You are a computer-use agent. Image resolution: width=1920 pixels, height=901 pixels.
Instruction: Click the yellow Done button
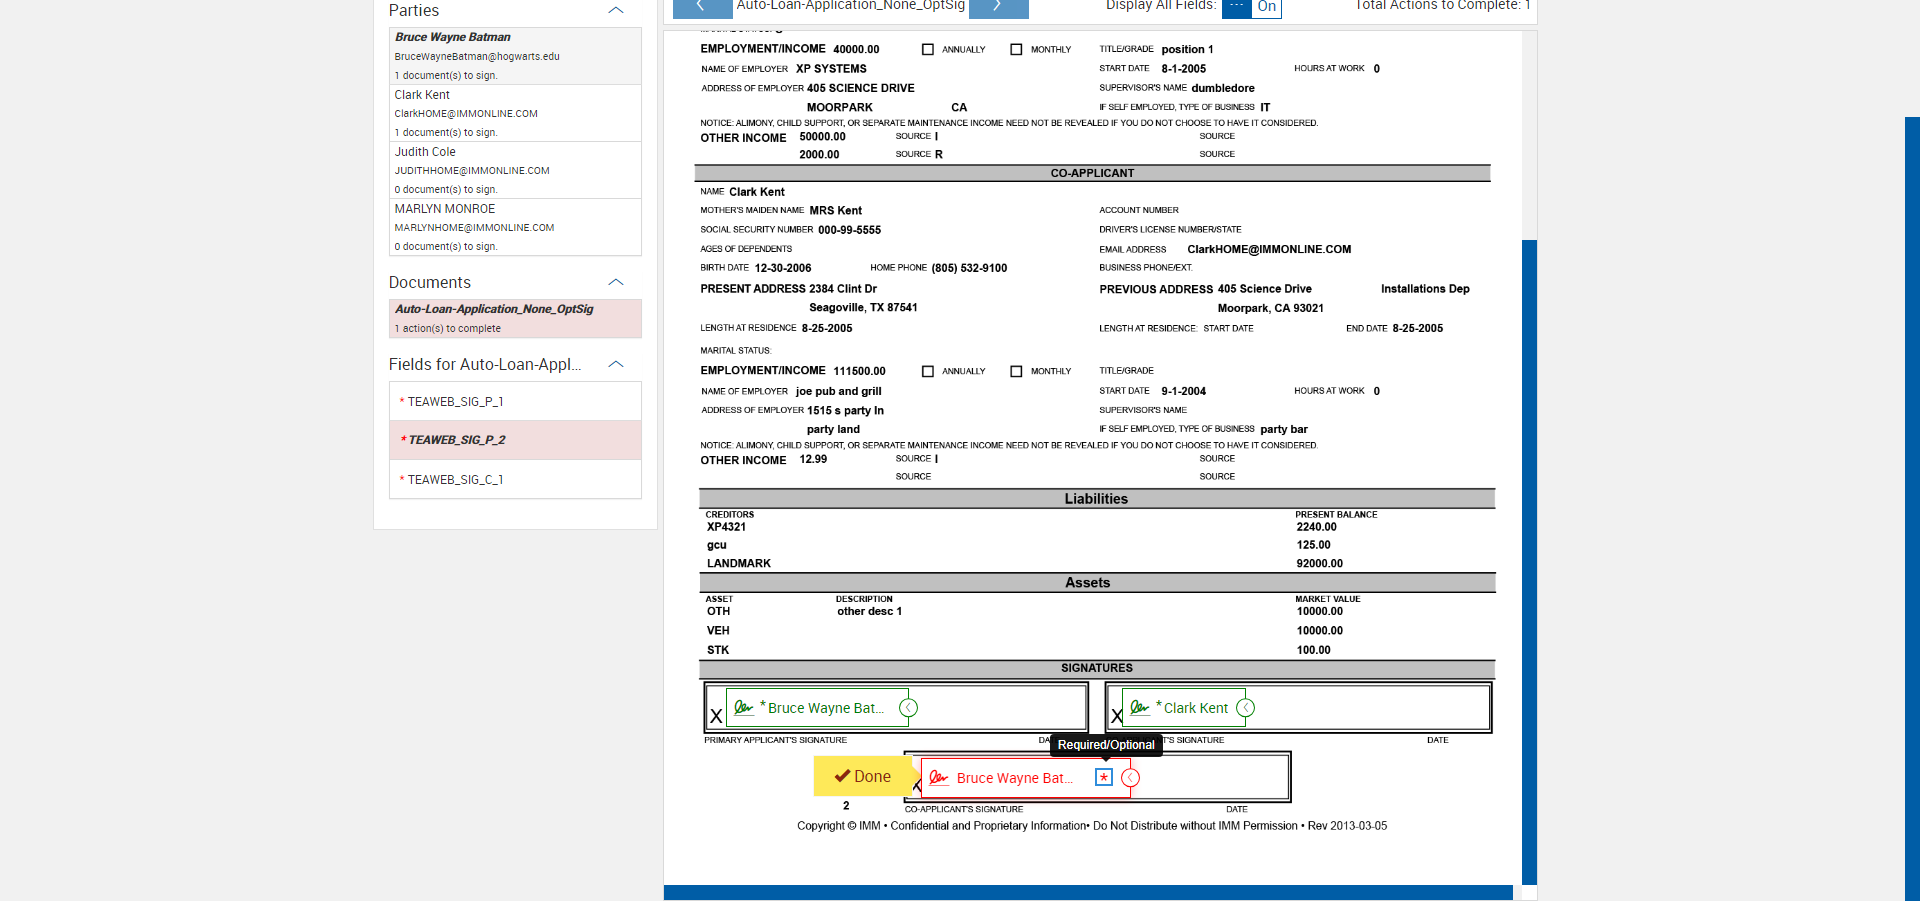coord(863,776)
